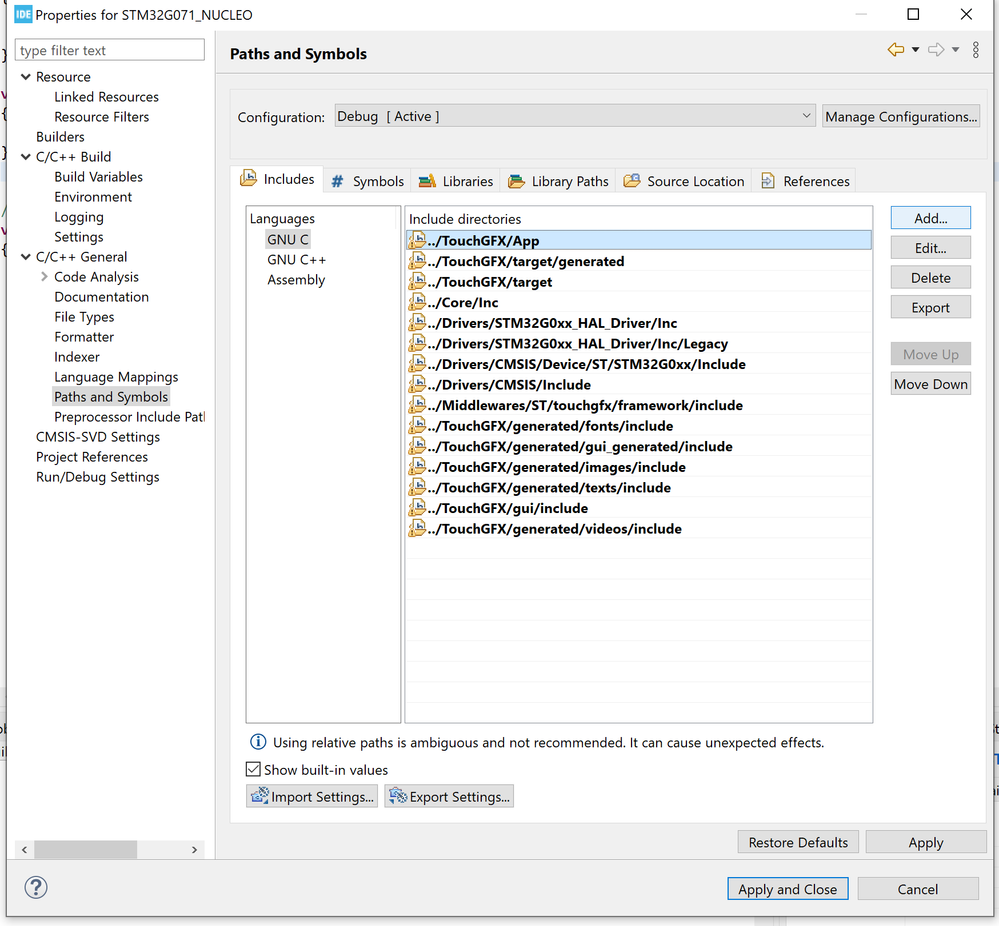
Task: Open Run/Debug Settings in the tree
Action: point(97,477)
